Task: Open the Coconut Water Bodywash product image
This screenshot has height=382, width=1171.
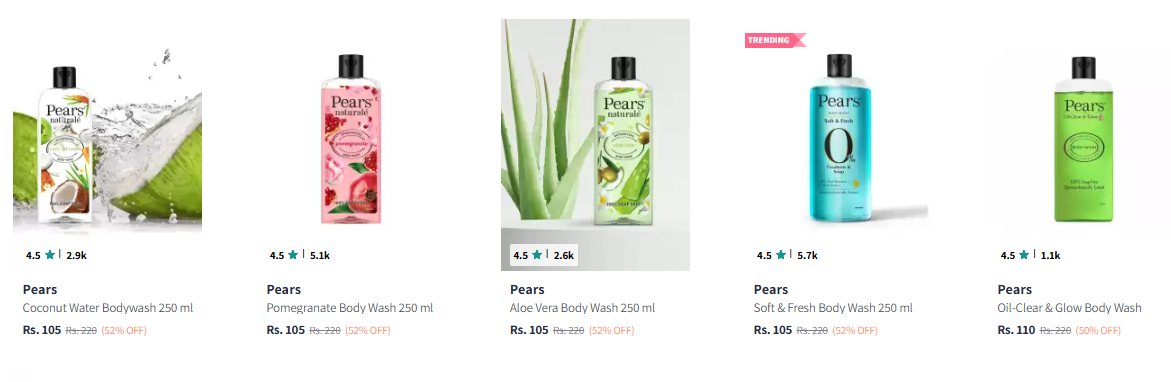Action: point(108,145)
